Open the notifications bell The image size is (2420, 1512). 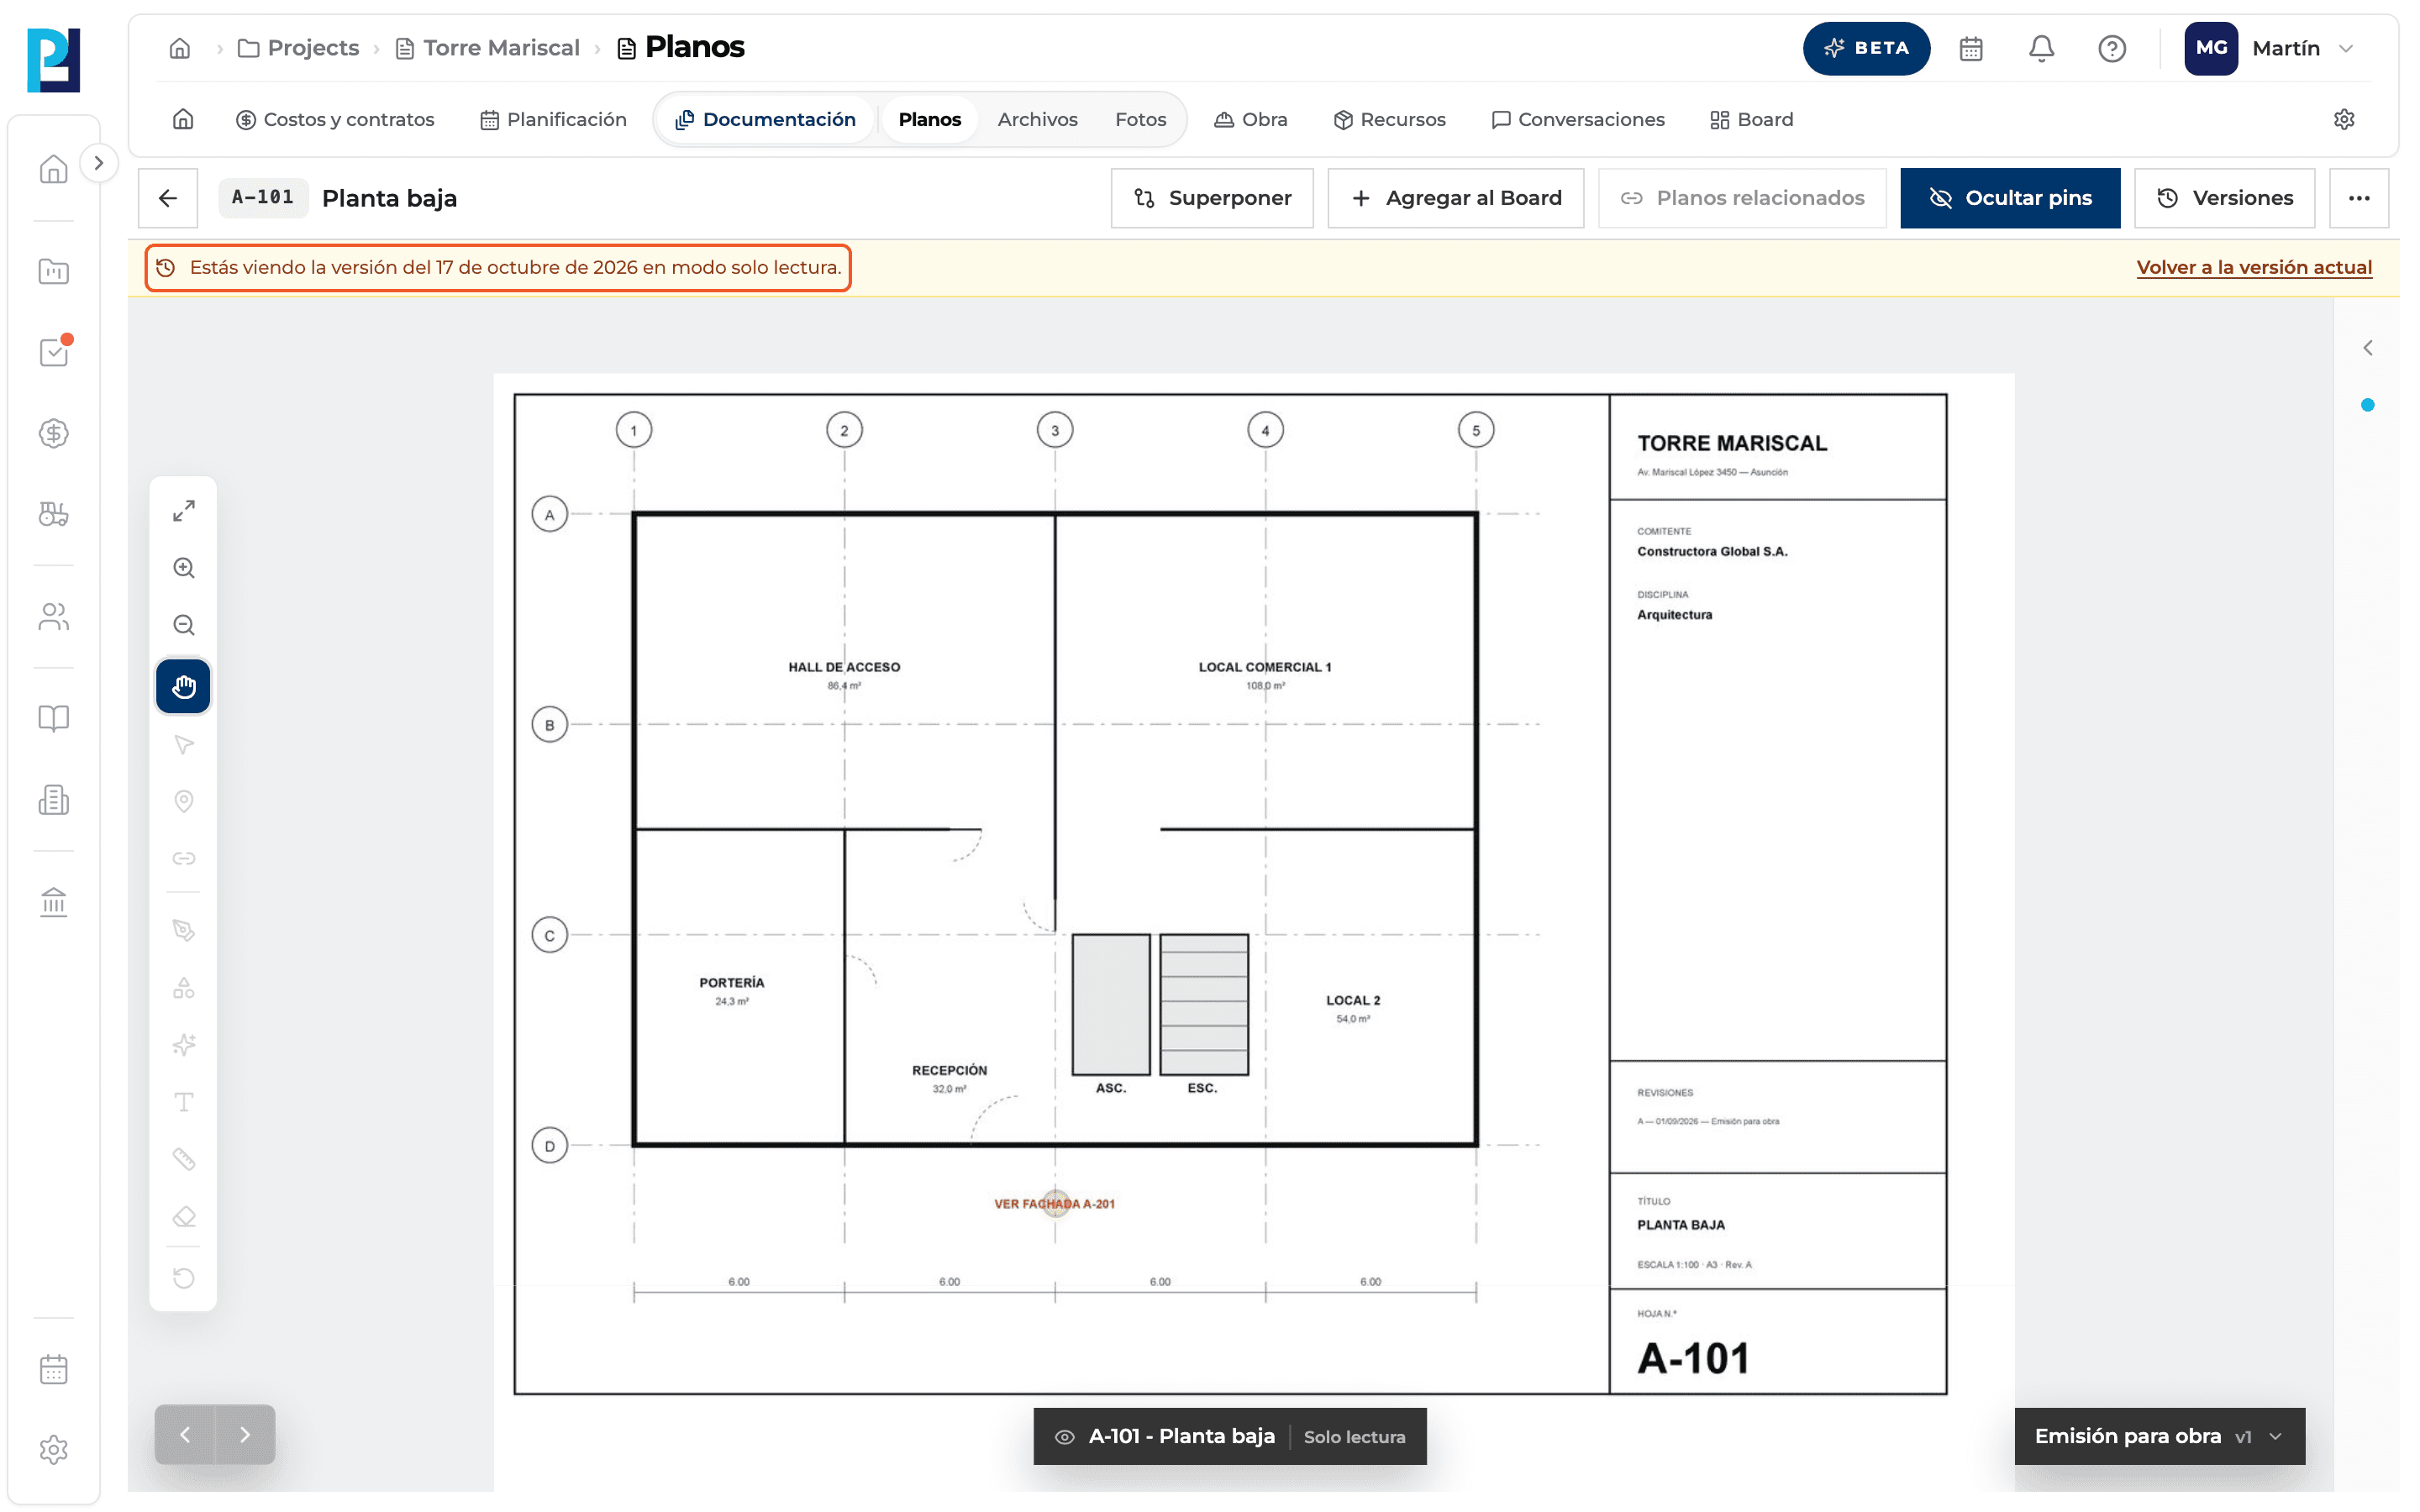click(2041, 48)
